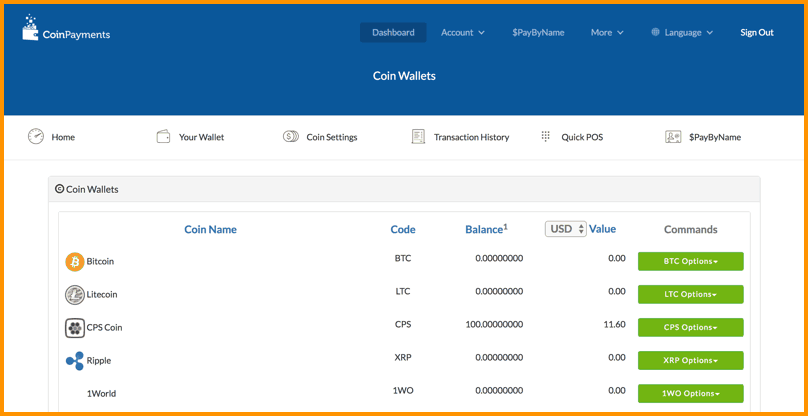
Task: Click the Home speedometer icon
Action: [x=36, y=137]
